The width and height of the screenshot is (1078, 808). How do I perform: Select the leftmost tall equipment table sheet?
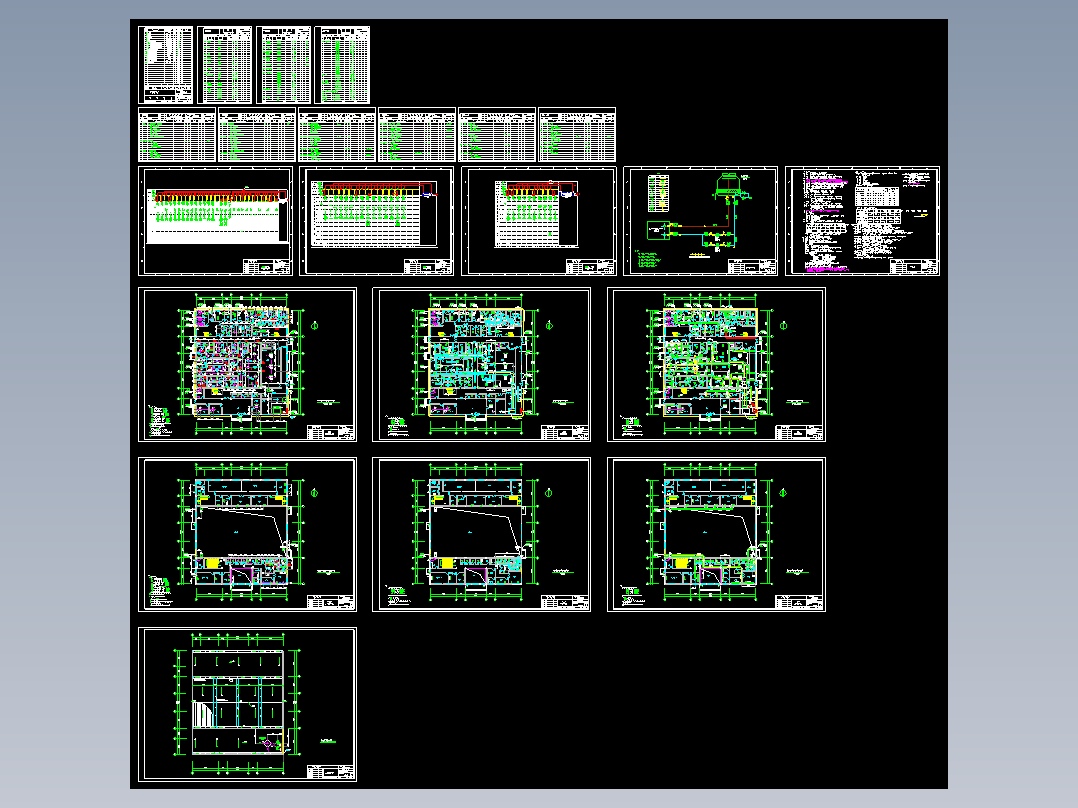(166, 65)
